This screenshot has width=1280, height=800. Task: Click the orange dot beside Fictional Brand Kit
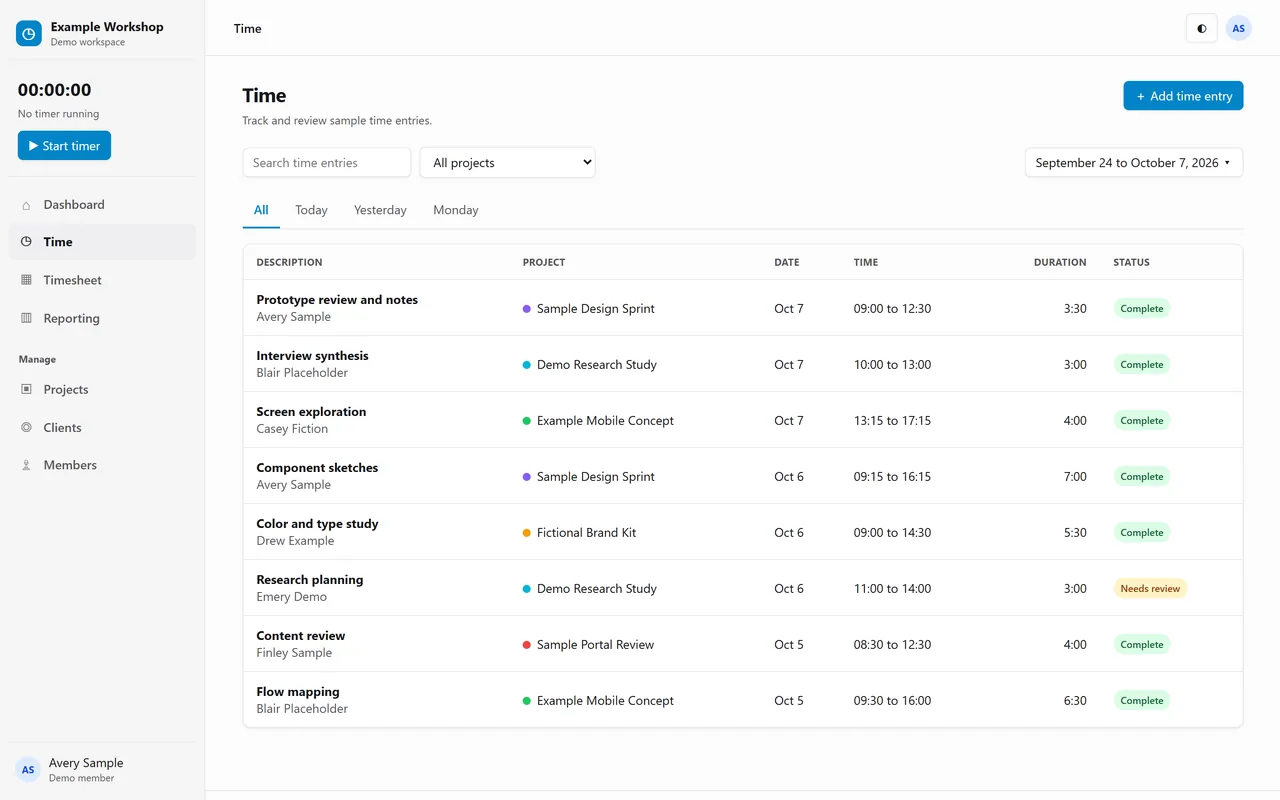[527, 533]
